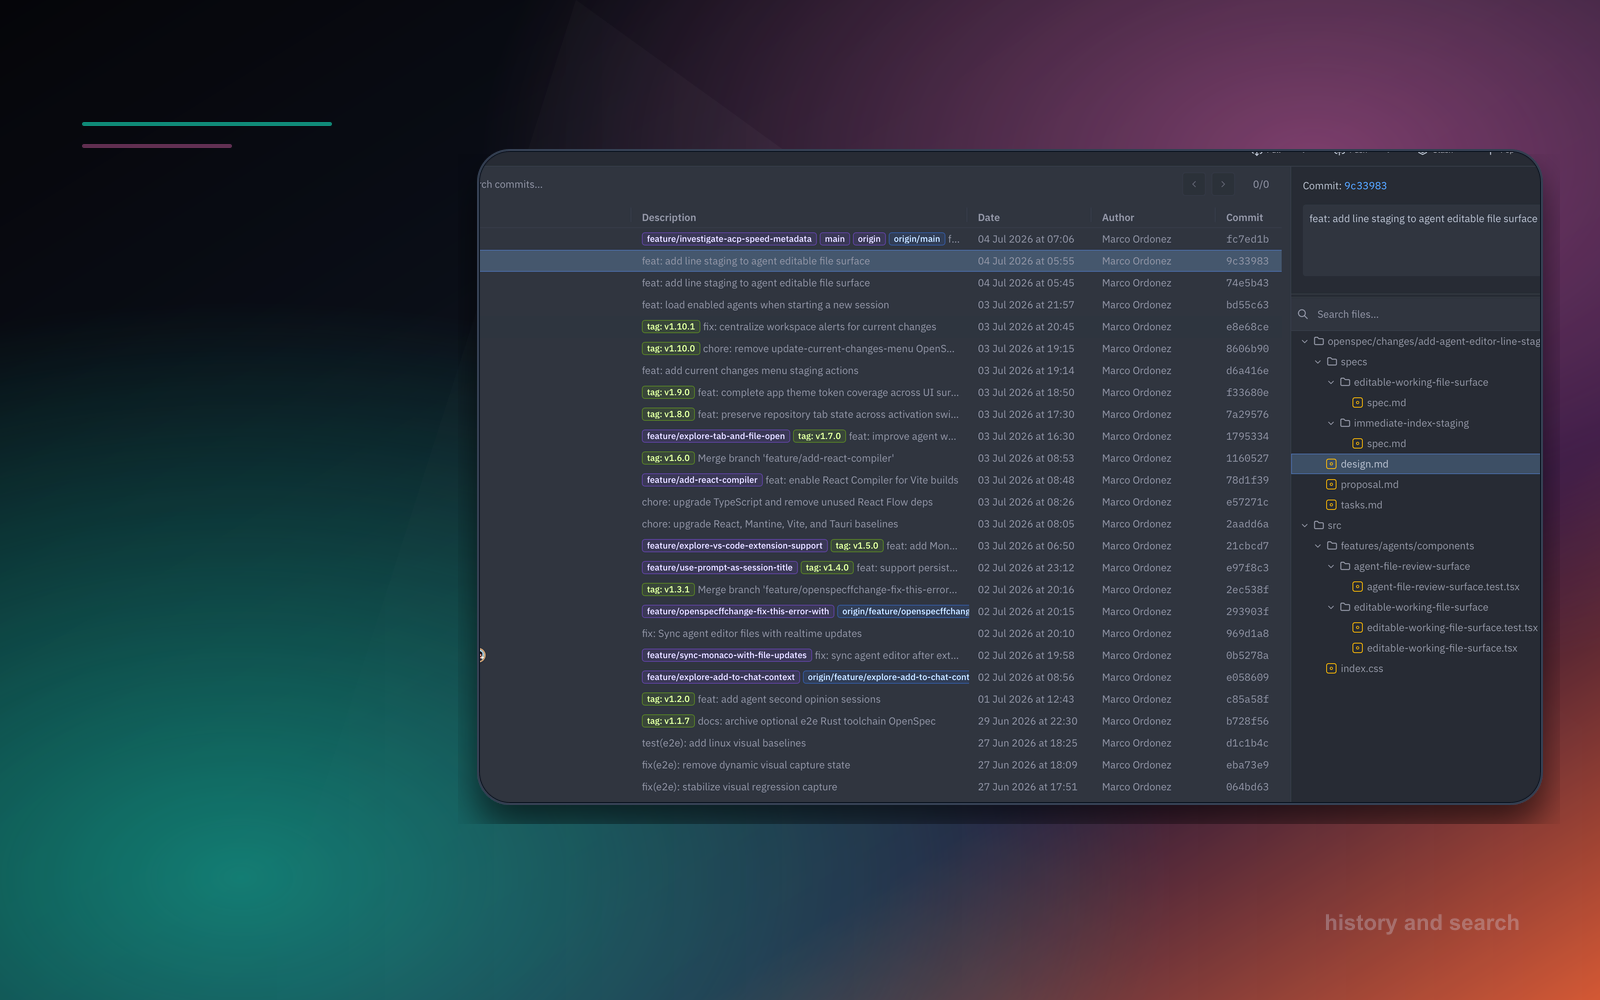Select commit 74e5b43 add line staging row
Viewport: 1600px width, 1000px height.
point(880,283)
